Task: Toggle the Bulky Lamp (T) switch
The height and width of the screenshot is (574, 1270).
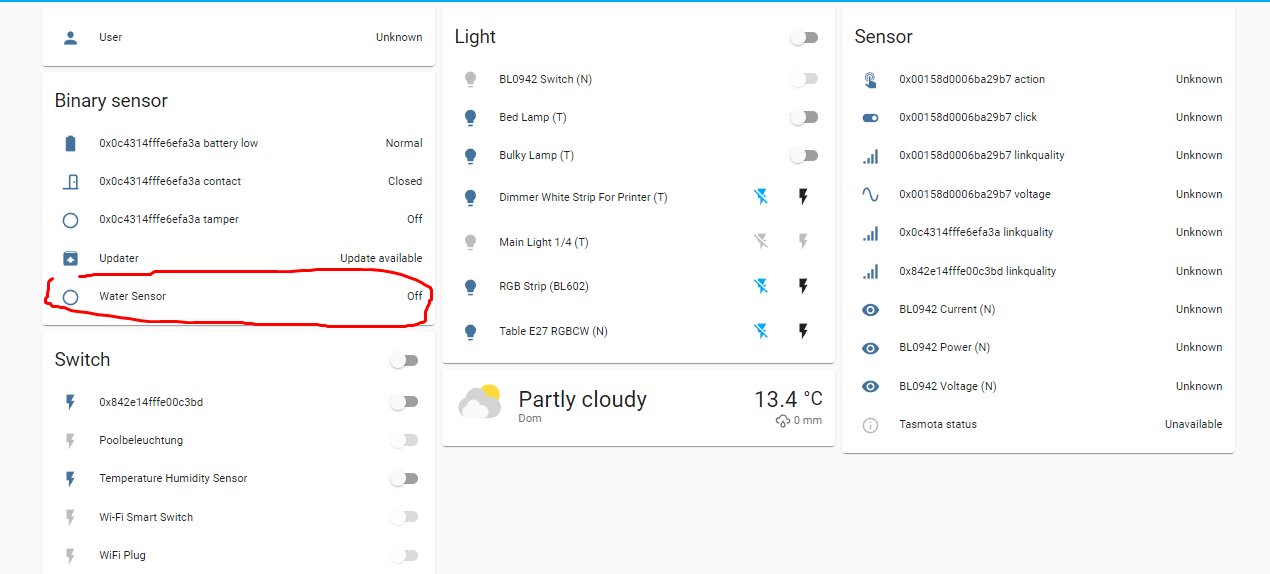Action: tap(804, 156)
